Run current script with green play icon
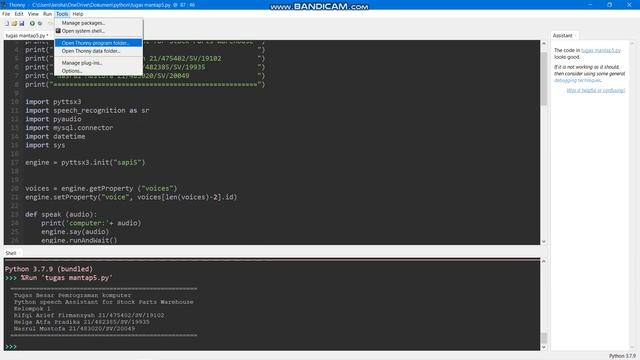Screen dimensions: 640x360 [32, 24]
